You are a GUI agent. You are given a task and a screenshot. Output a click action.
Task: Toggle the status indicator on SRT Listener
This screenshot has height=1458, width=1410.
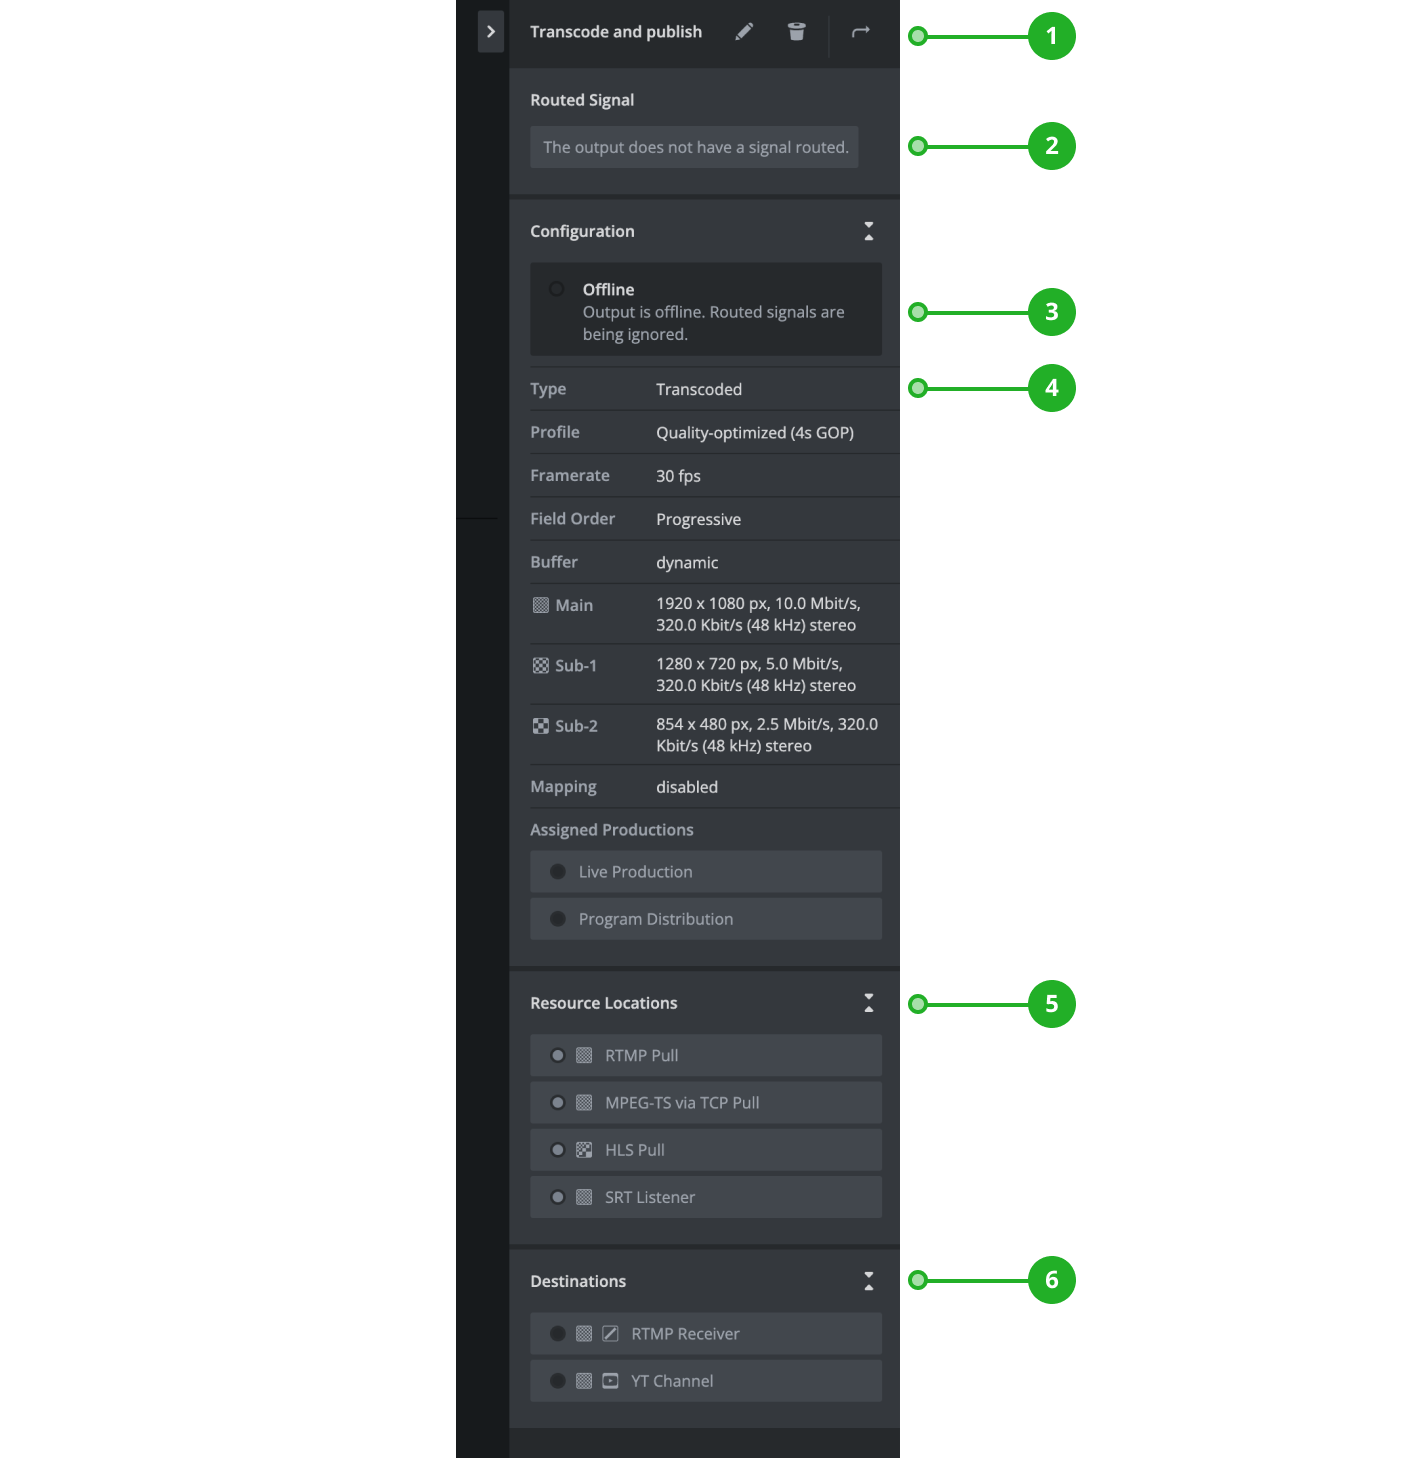click(x=558, y=1197)
